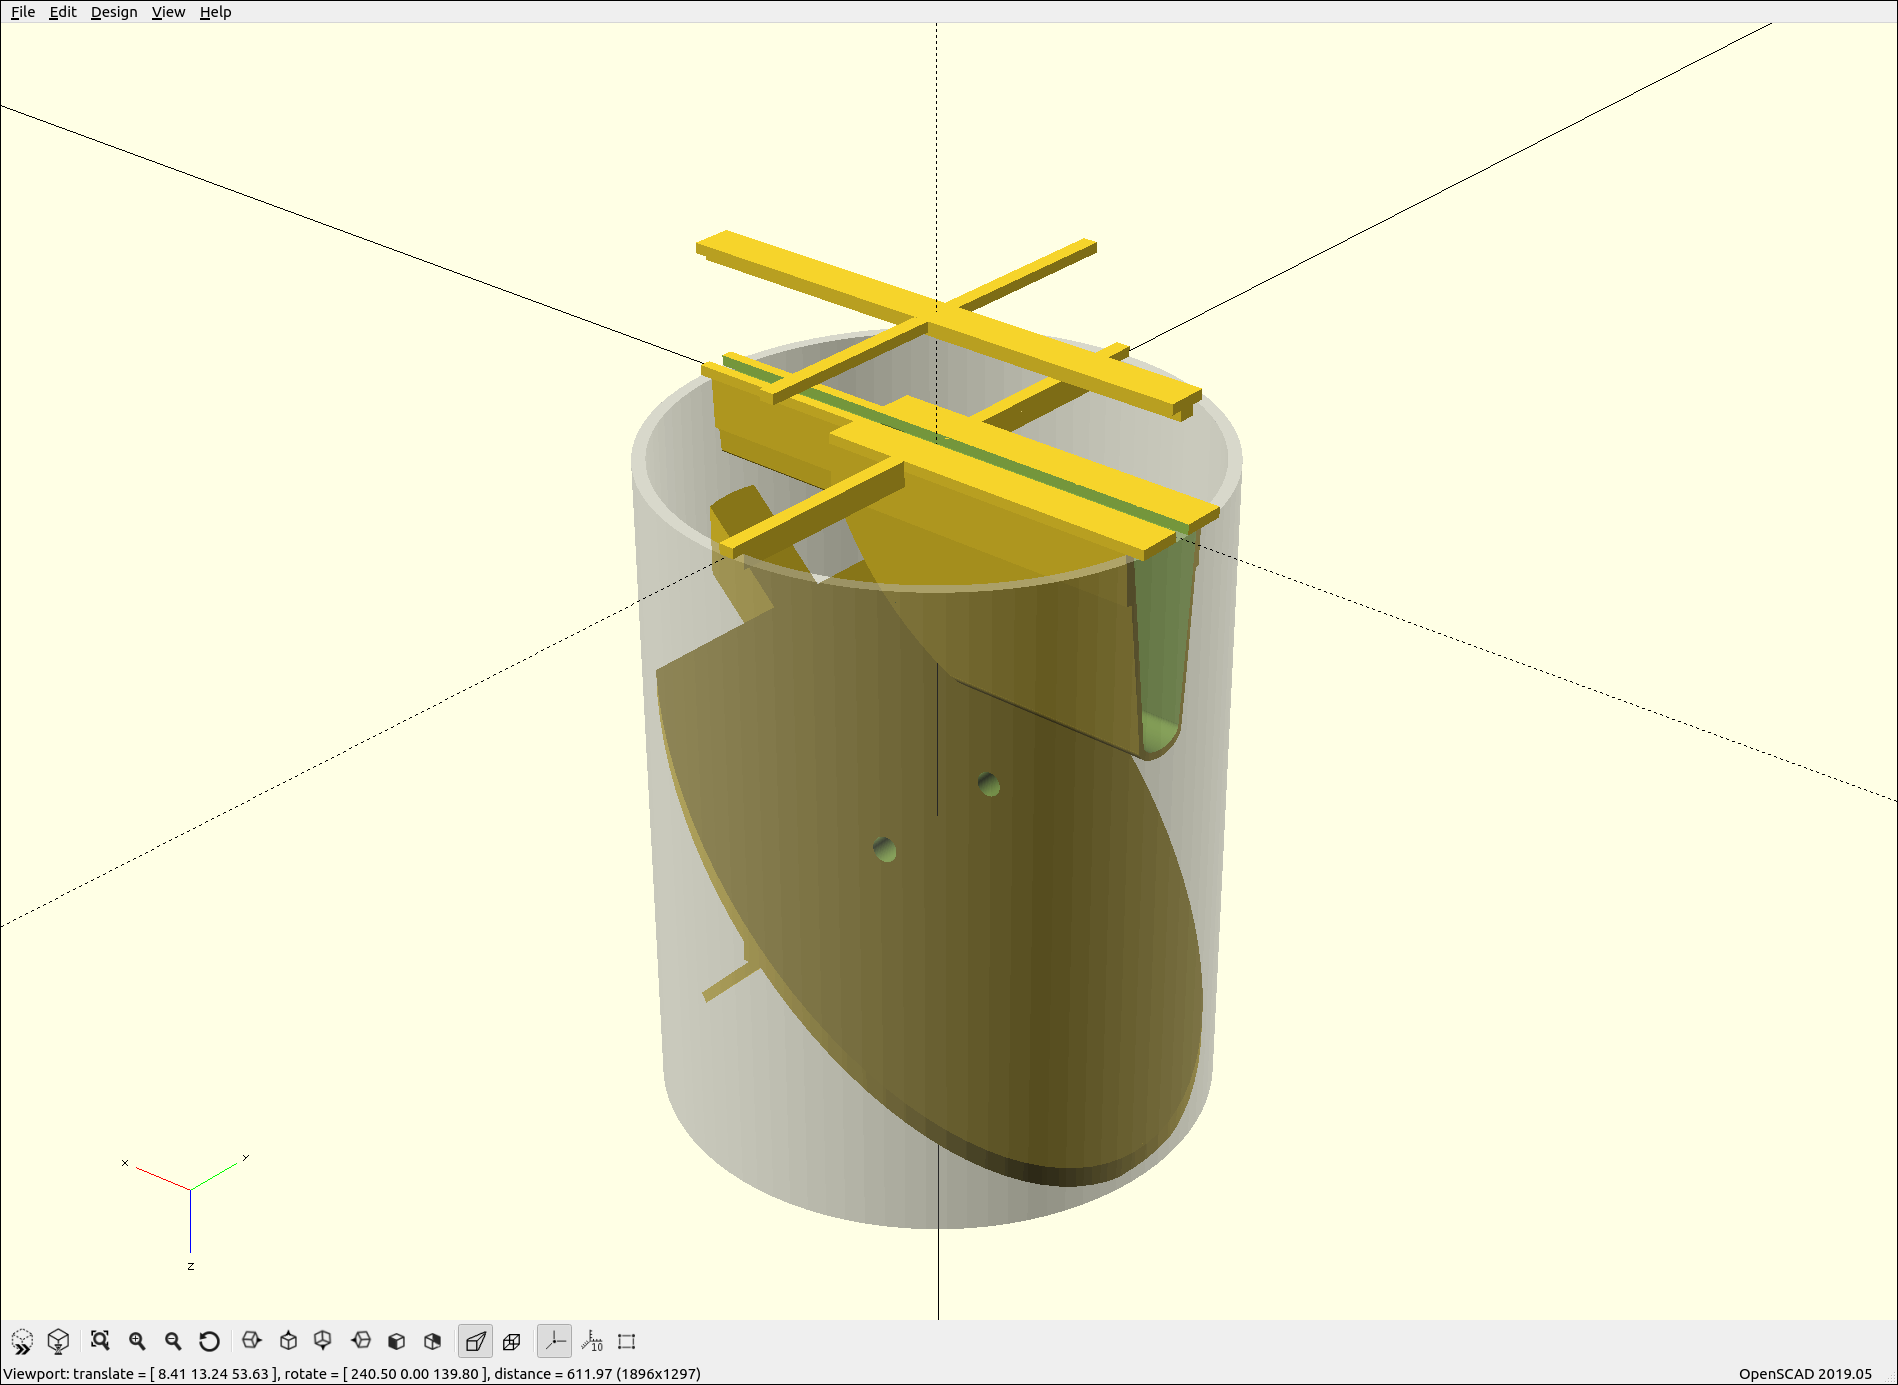Switch to the Back view cube icon
1898x1385 pixels.
(432, 1341)
